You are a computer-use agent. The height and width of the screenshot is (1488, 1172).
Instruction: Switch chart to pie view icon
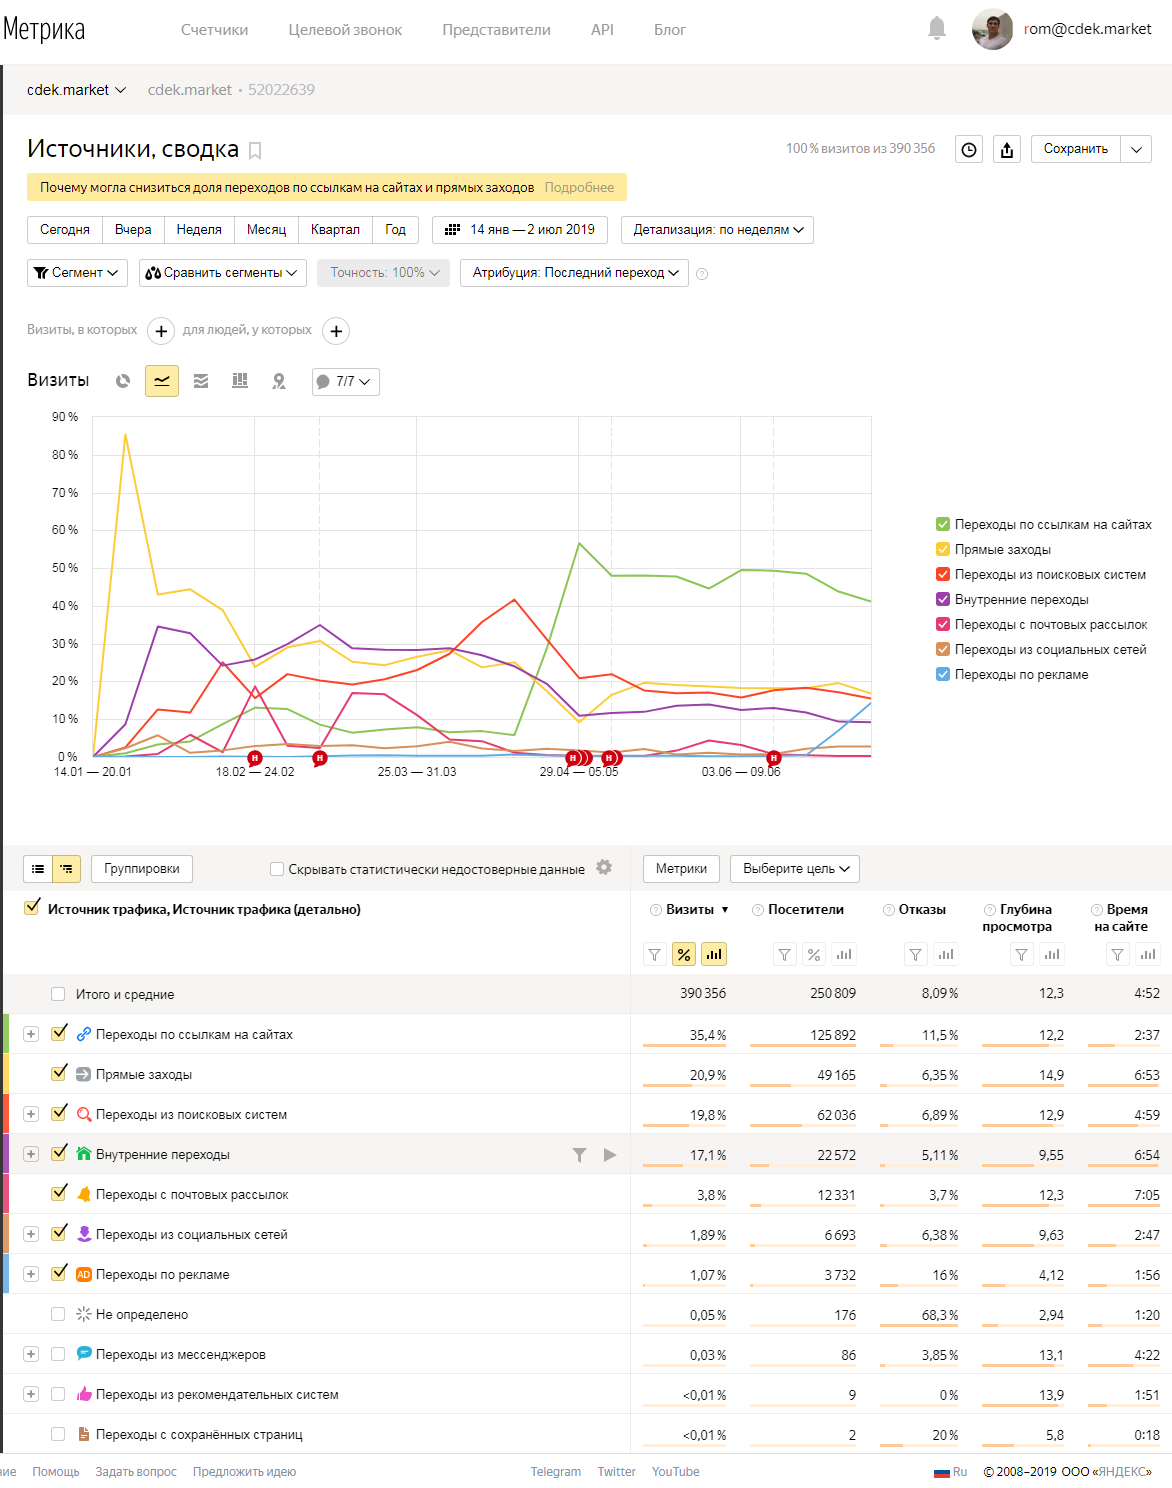[123, 381]
